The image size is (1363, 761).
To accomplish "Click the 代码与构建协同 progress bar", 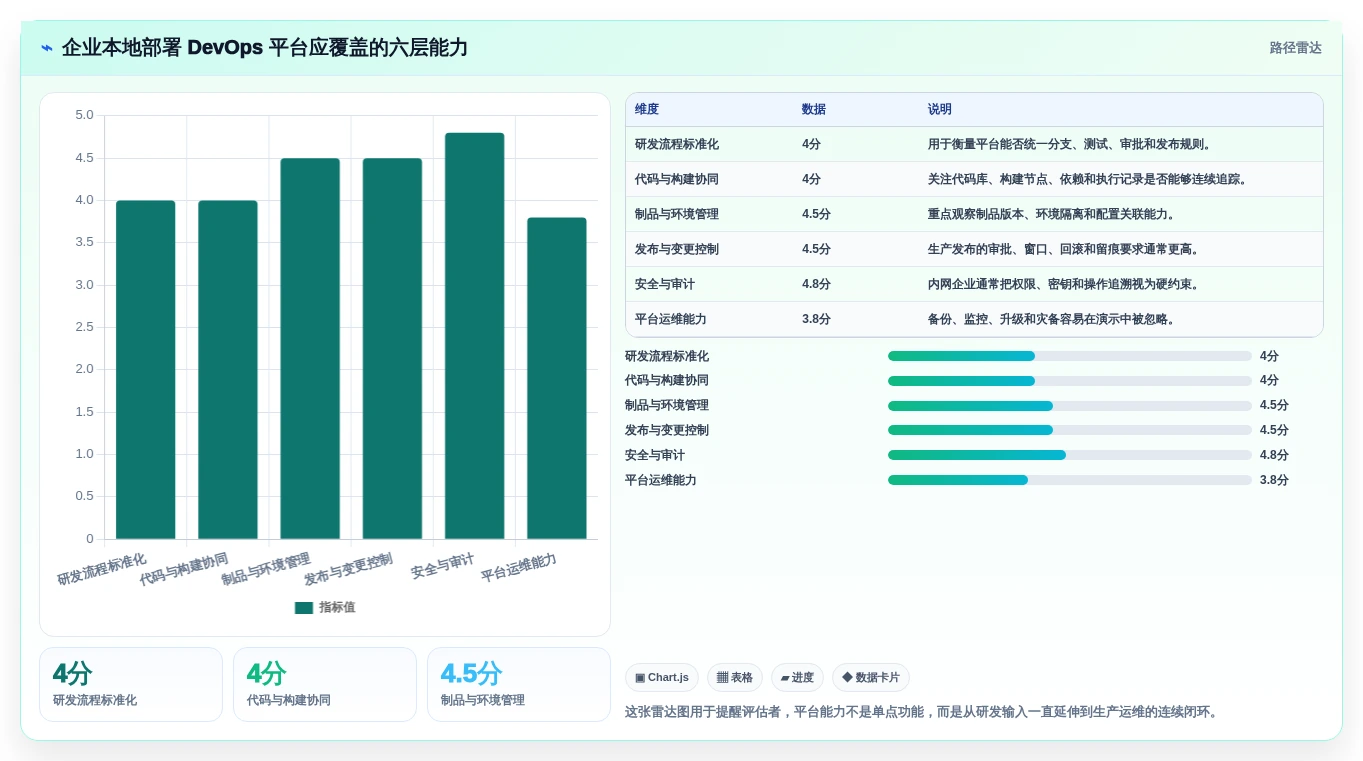I will (1070, 381).
